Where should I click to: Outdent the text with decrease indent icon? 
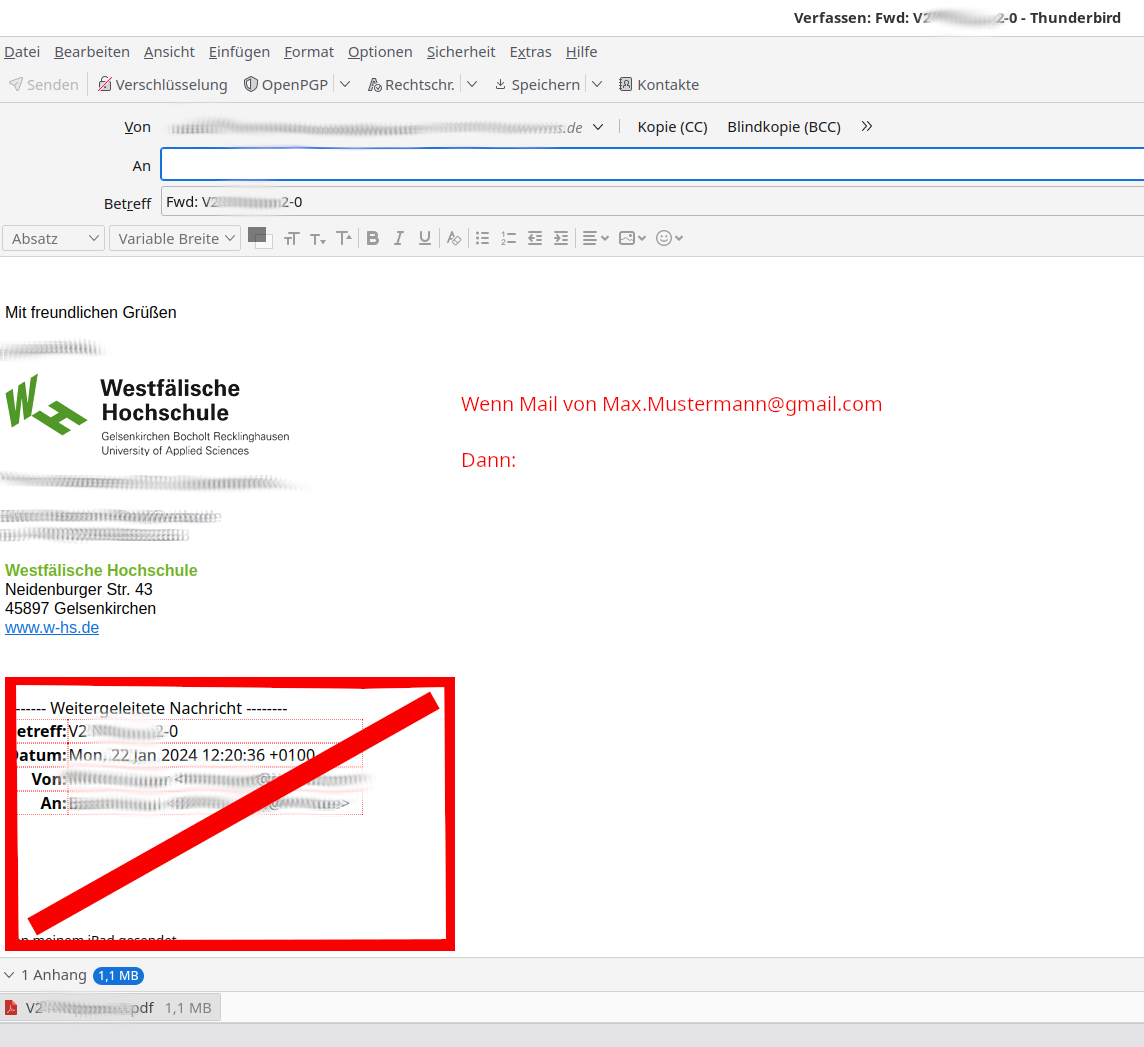(535, 238)
